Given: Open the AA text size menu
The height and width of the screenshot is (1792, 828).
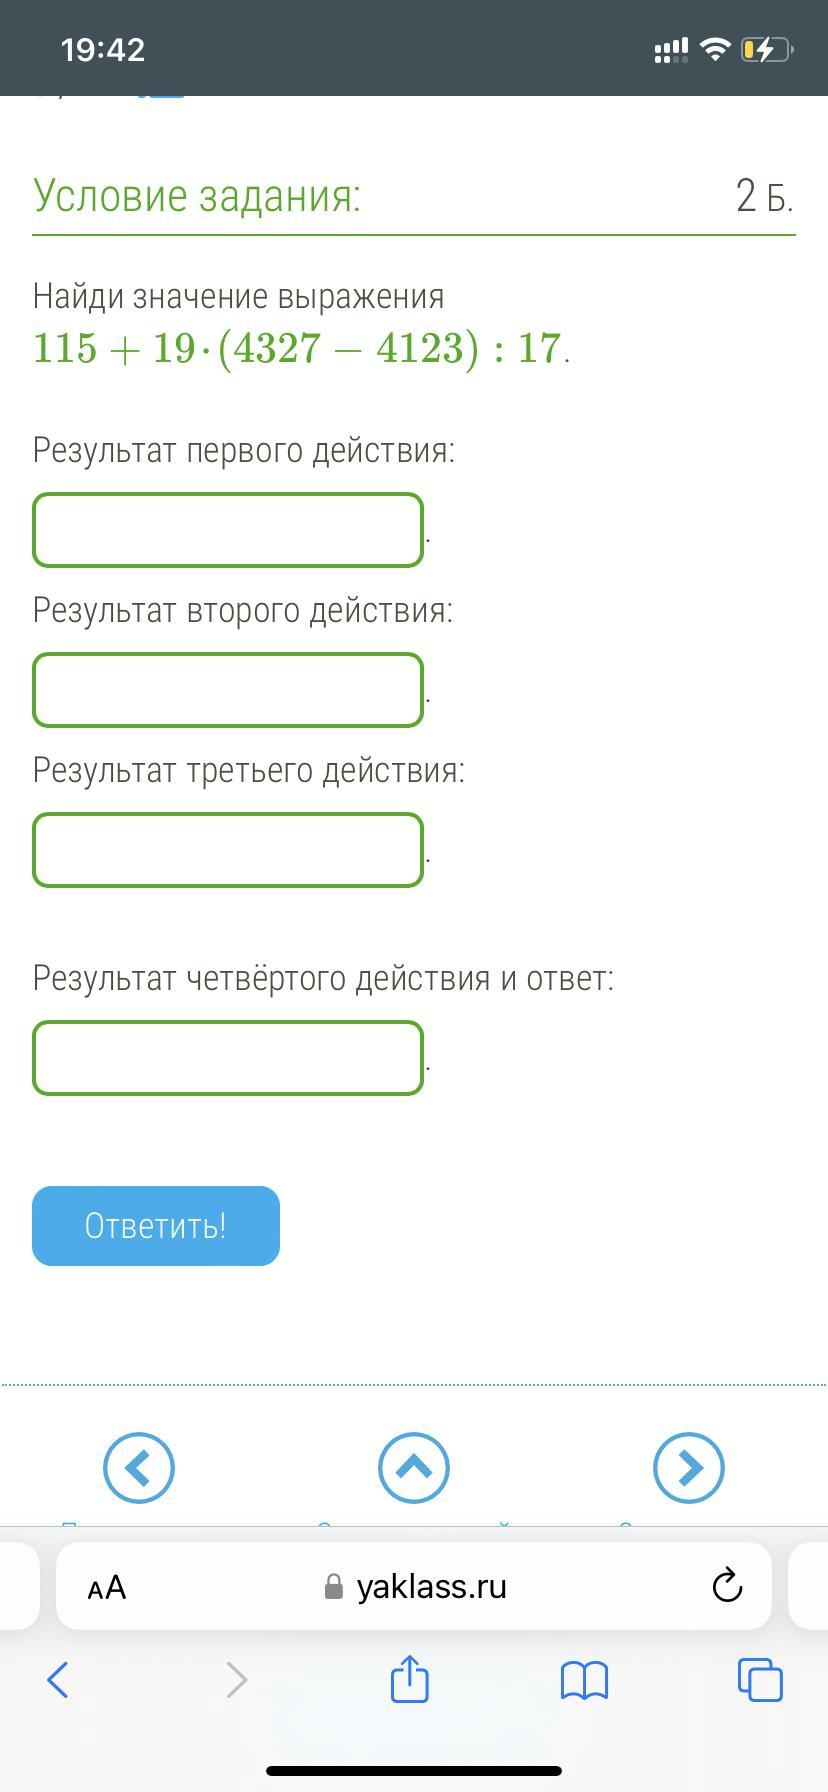Looking at the screenshot, I should click(107, 1587).
